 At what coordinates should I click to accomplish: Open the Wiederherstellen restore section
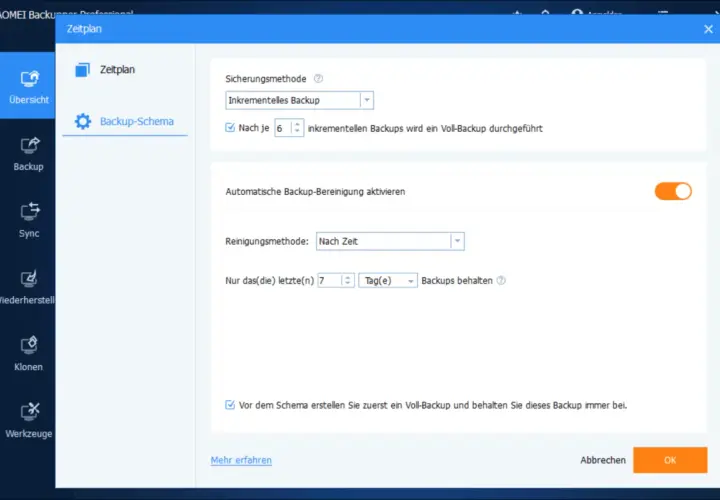(28, 287)
